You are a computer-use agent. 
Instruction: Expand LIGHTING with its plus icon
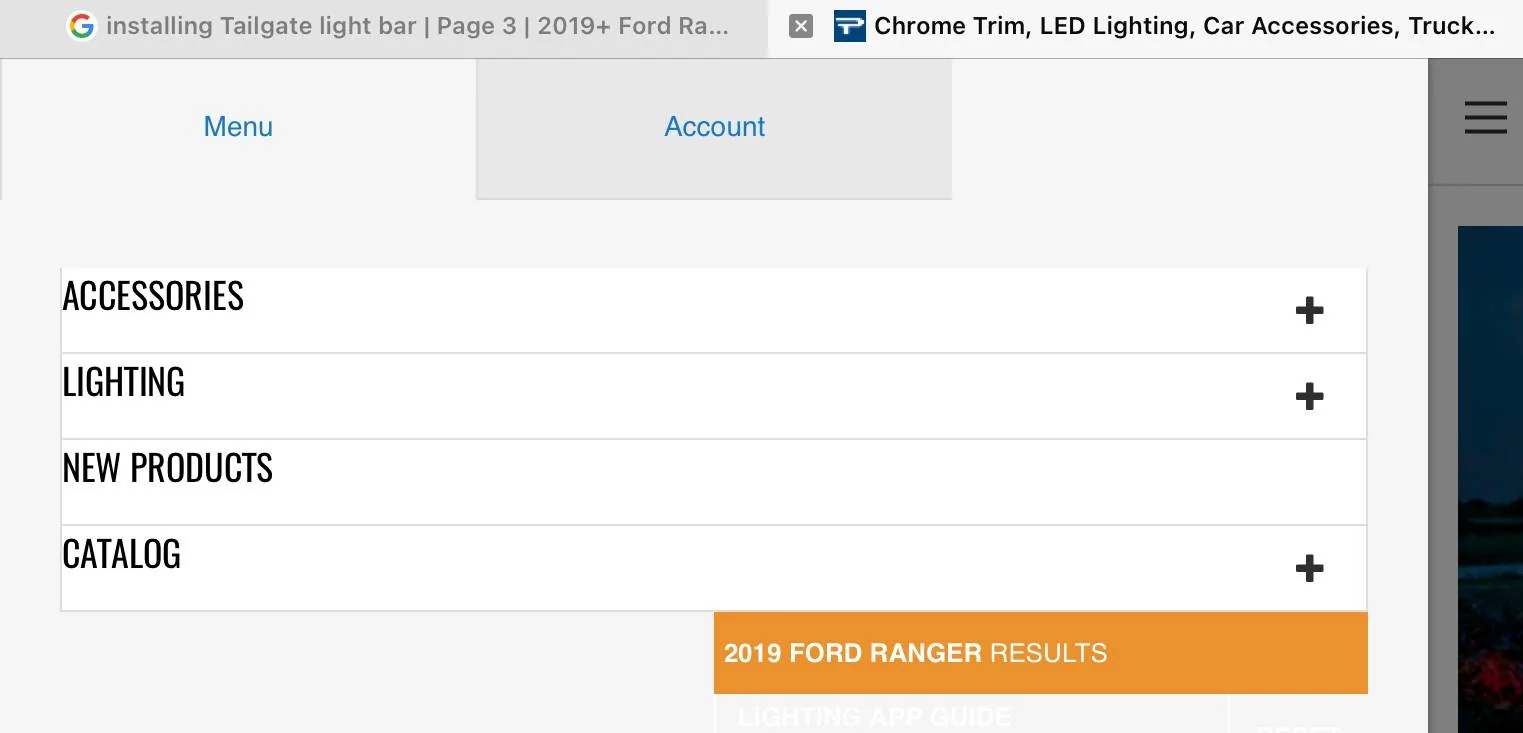[1309, 397]
